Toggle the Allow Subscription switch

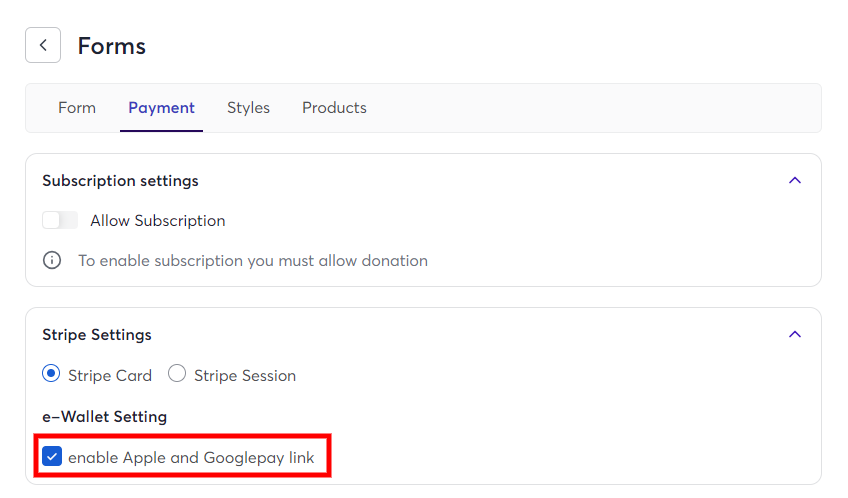[60, 220]
